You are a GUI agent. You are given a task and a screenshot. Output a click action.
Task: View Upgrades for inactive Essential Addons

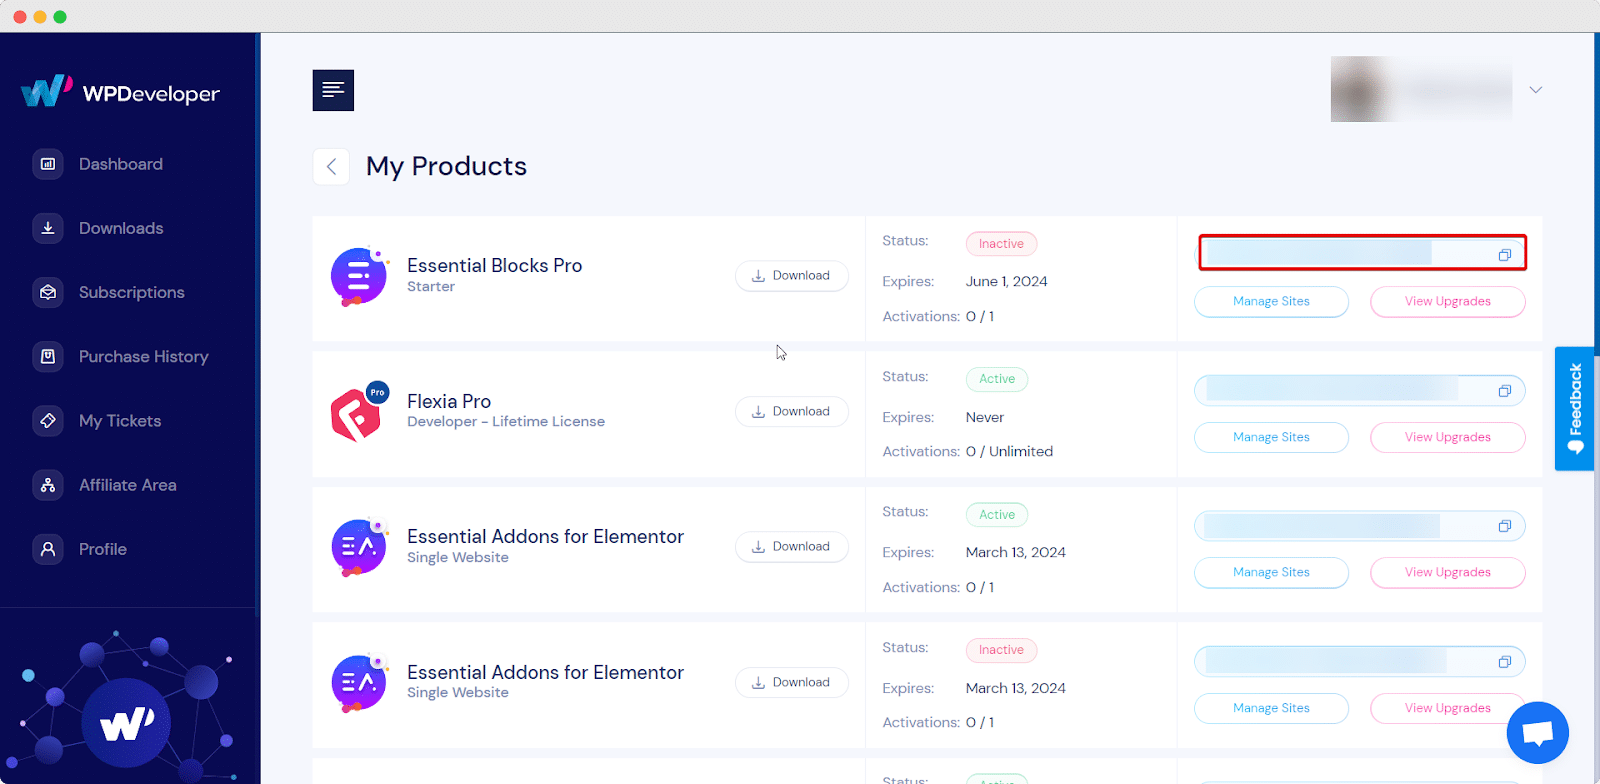tap(1447, 708)
